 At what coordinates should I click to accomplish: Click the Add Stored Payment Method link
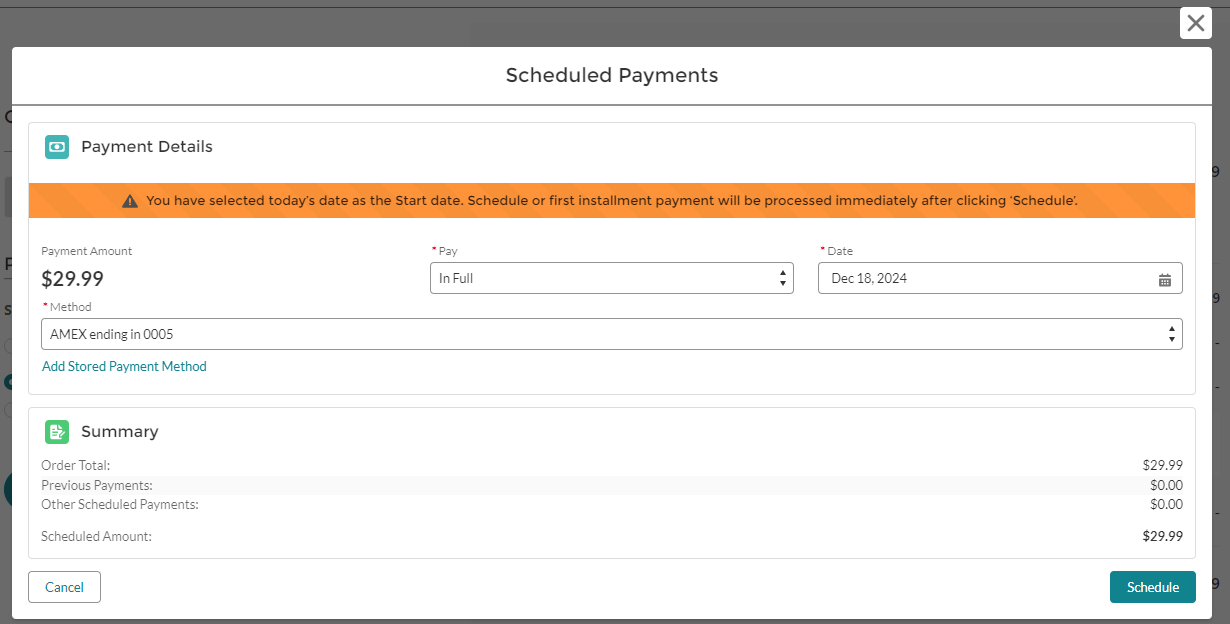coord(124,366)
